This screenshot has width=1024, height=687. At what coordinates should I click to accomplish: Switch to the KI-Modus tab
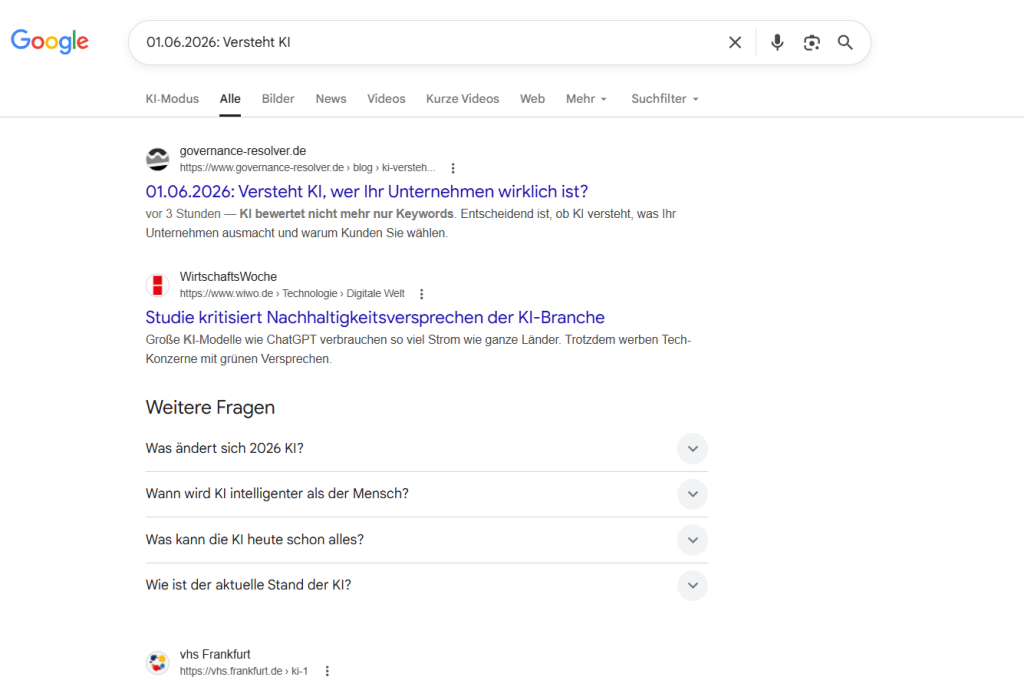[x=172, y=99]
